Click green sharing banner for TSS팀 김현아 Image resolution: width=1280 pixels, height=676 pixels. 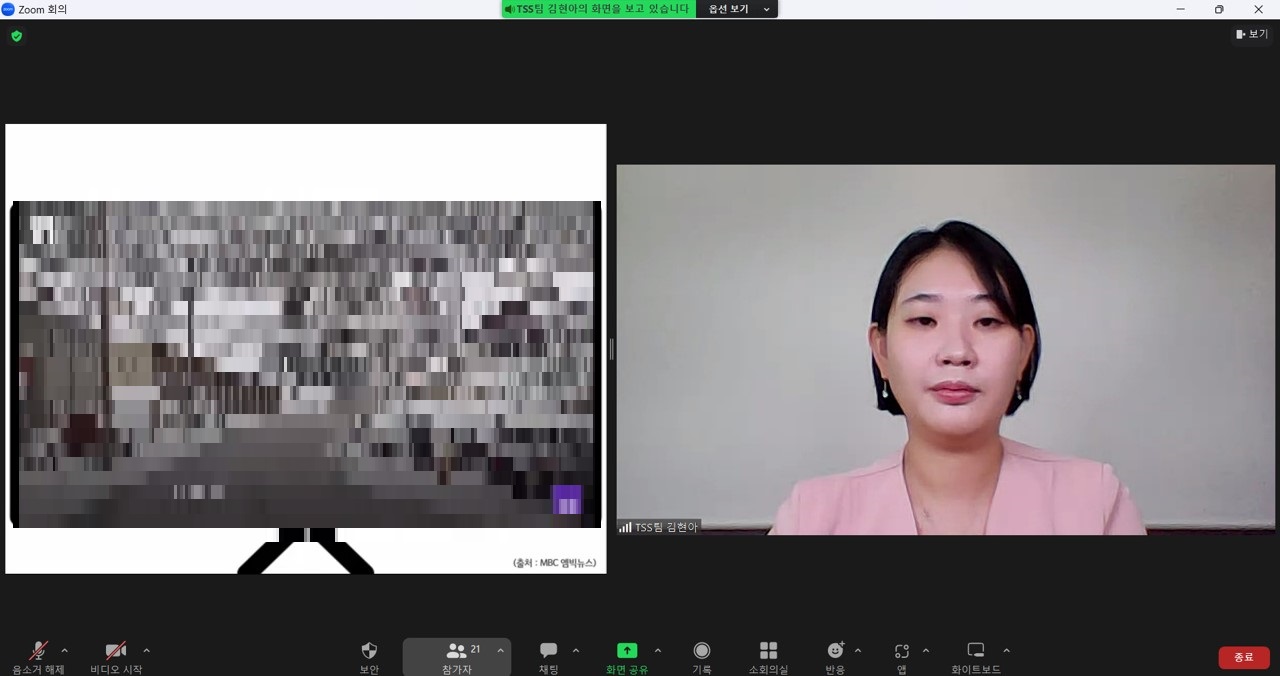click(598, 9)
